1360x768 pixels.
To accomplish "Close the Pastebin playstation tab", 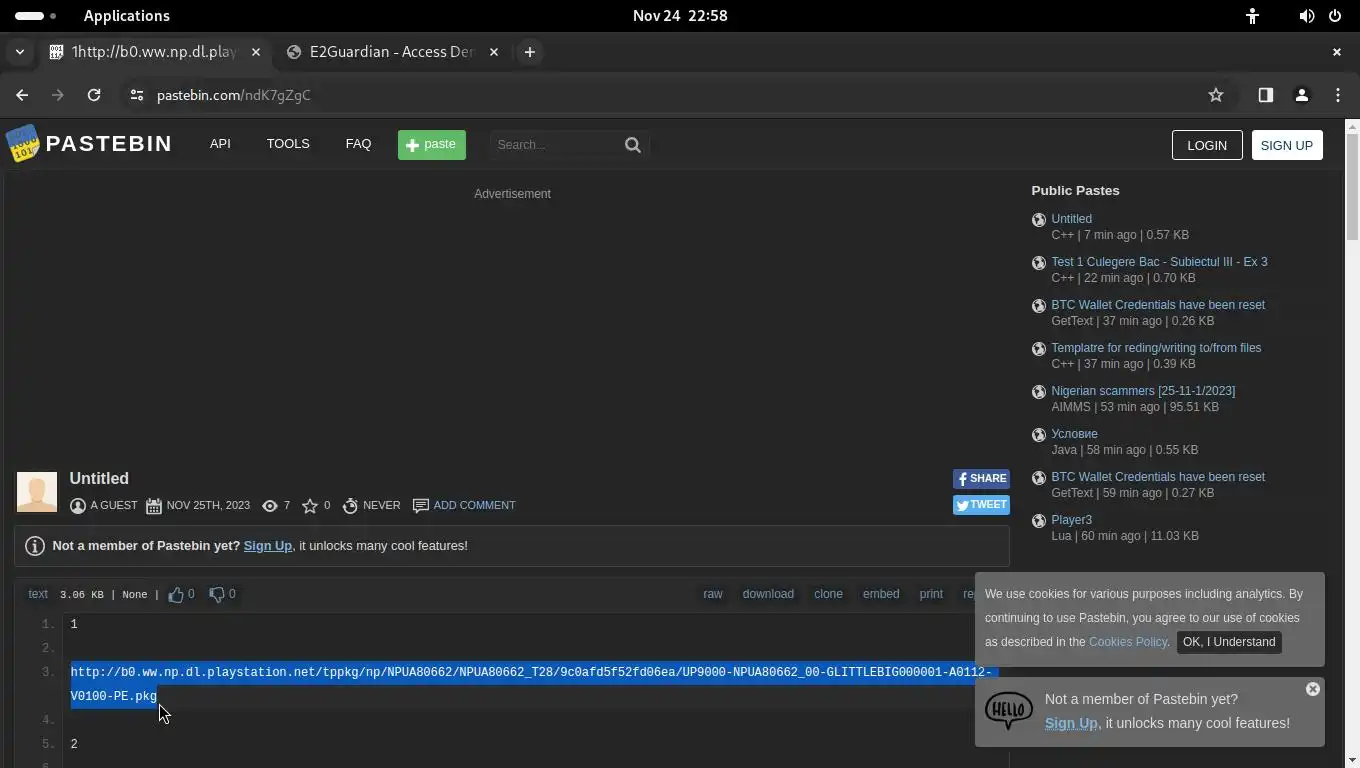I will (256, 52).
